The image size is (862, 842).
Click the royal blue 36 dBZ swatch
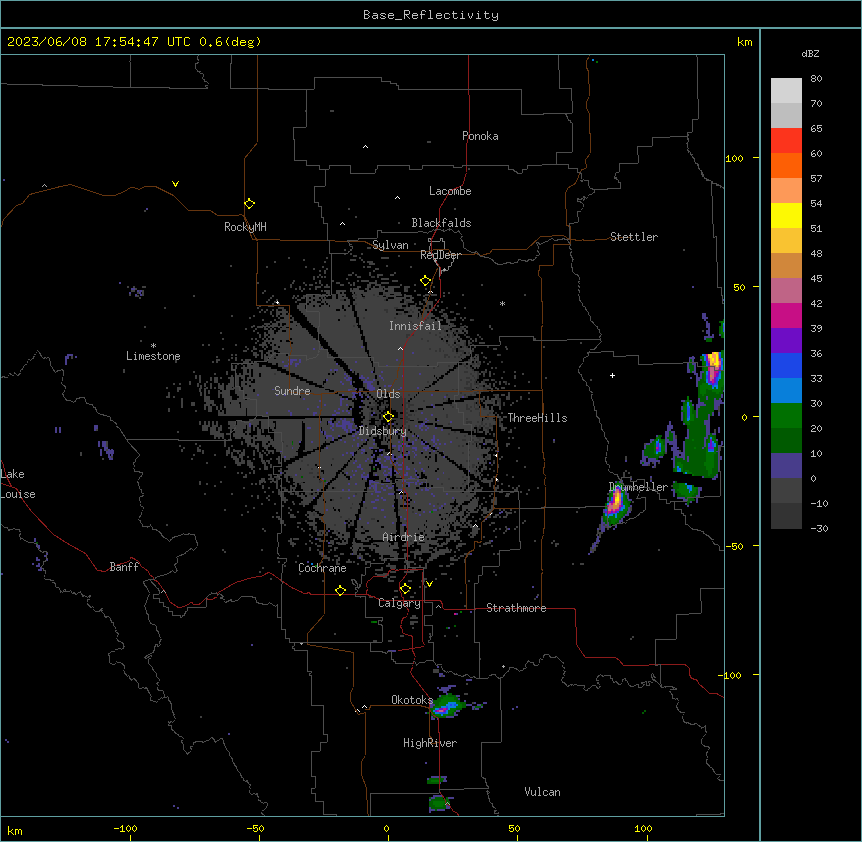click(786, 365)
